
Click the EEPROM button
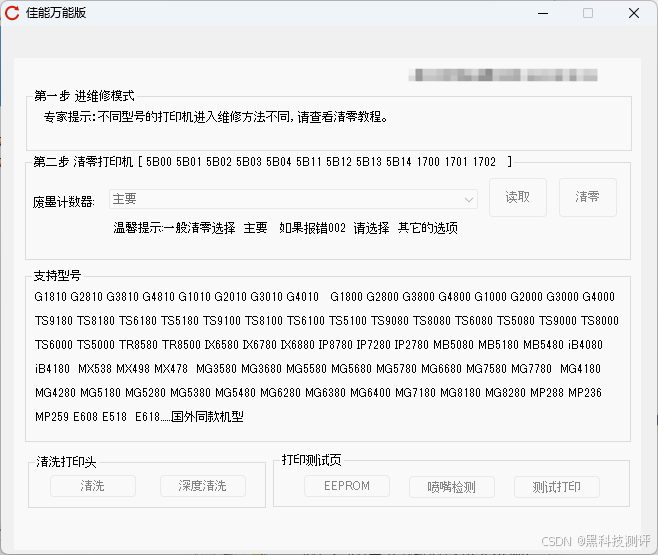tap(347, 486)
